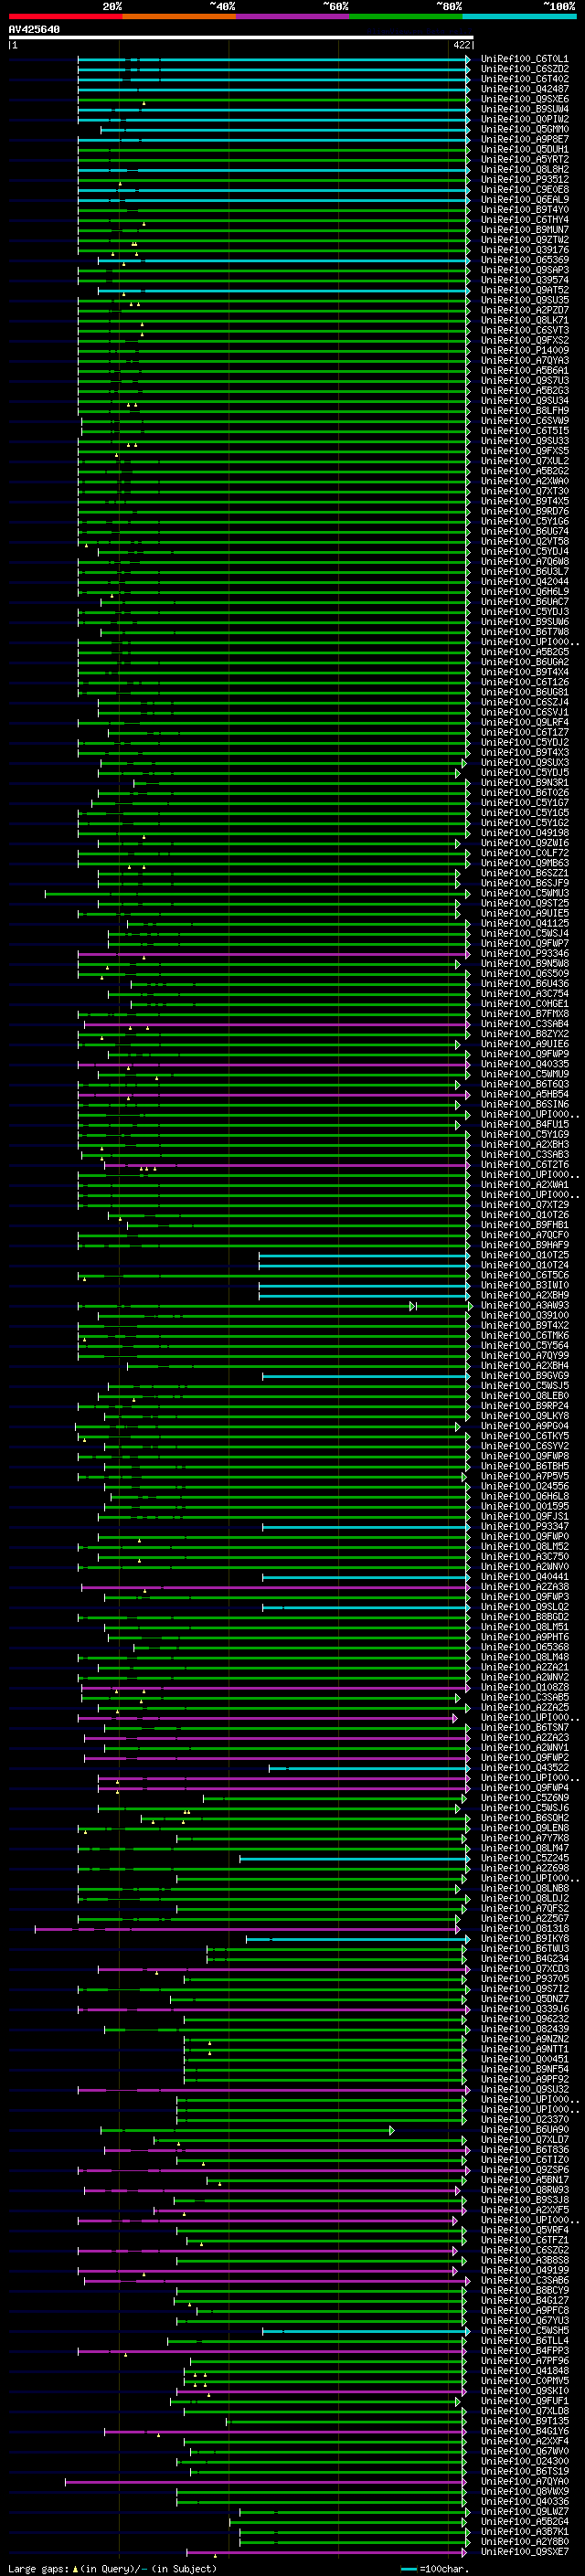Select hit label UniRef100_B3IWI0
The image size is (585, 2576).
524,1285
